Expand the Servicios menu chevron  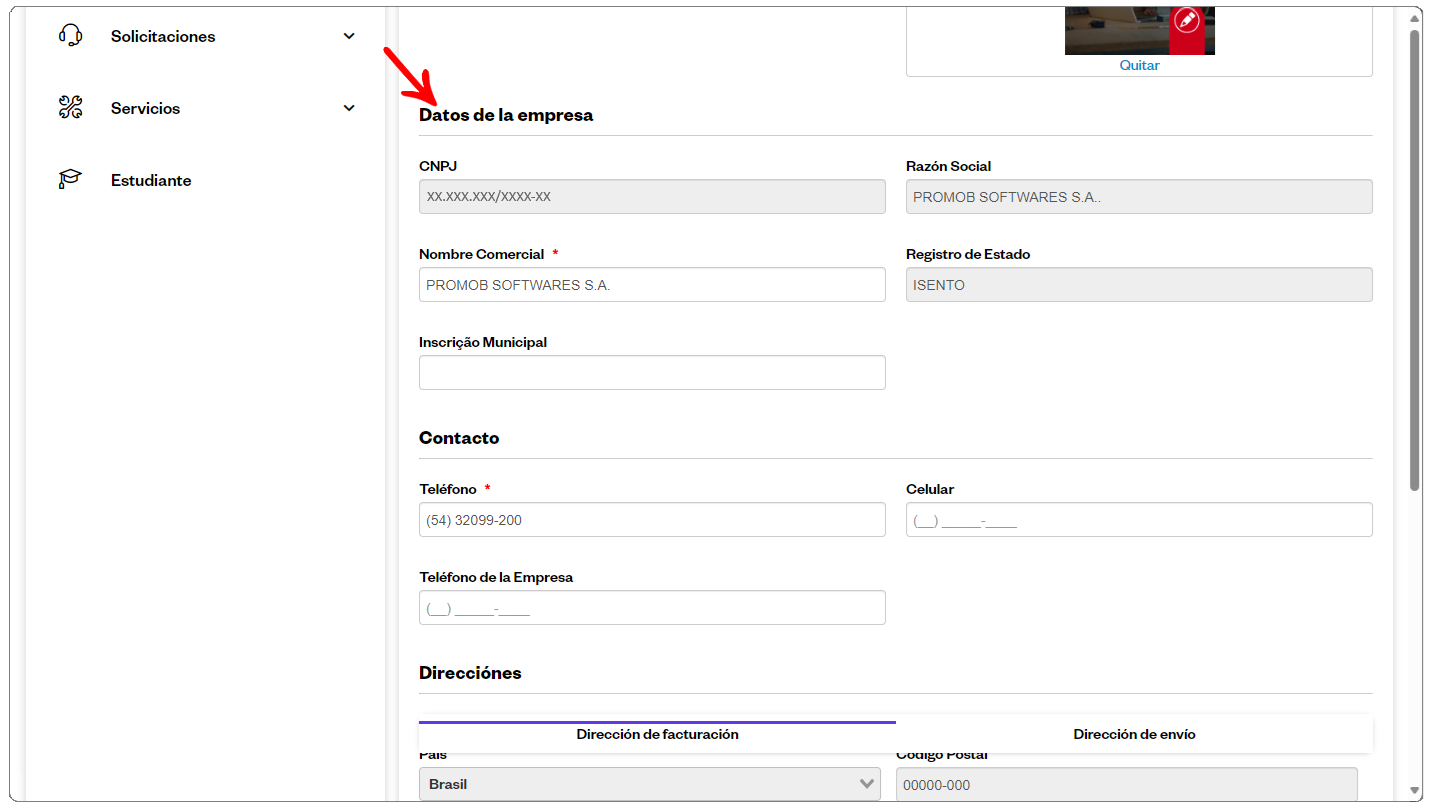coord(349,108)
